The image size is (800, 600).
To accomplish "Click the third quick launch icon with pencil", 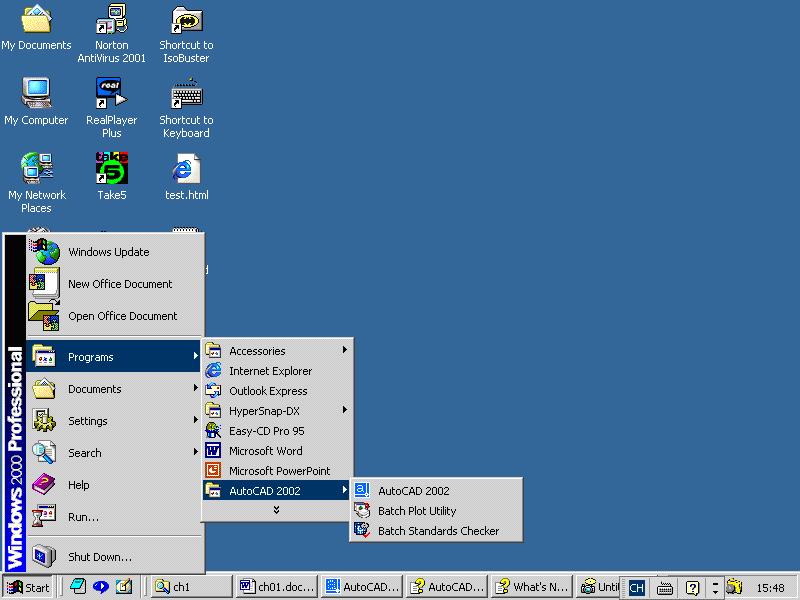I will coord(123,587).
